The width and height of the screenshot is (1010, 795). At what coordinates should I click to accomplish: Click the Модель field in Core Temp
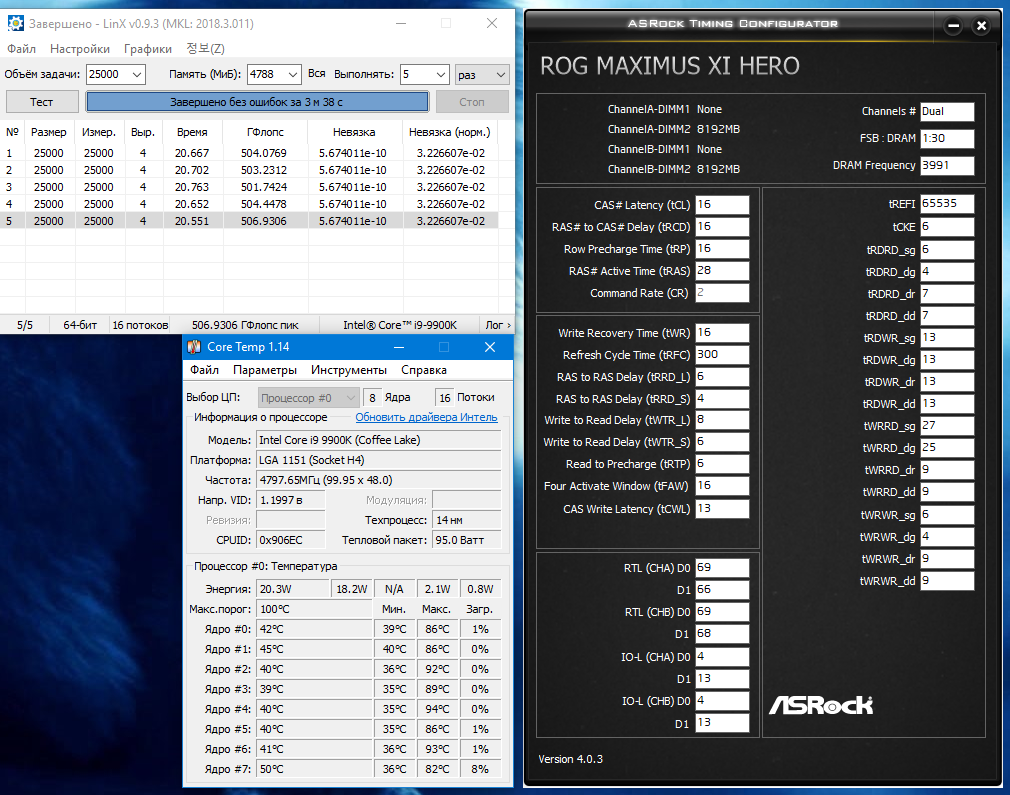pyautogui.click(x=379, y=440)
